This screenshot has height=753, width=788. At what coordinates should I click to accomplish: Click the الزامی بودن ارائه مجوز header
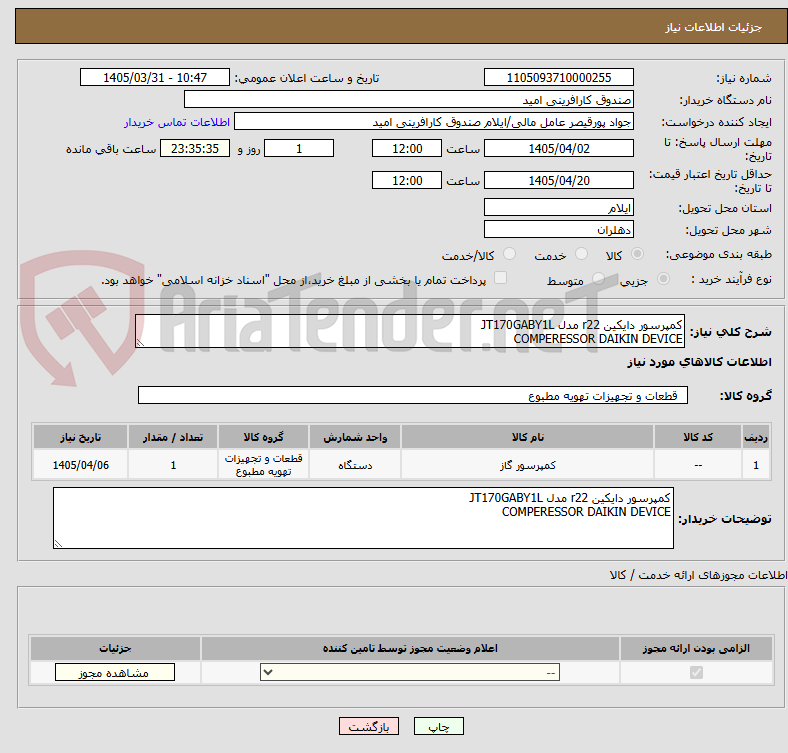click(x=696, y=648)
